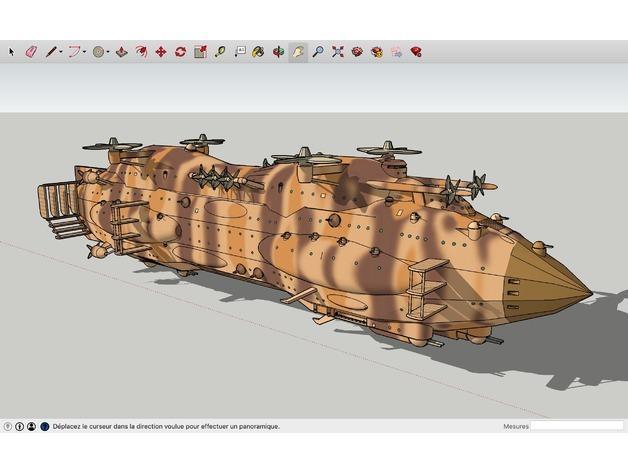Select the Tape Measure tool
This screenshot has height=472, width=628.
pyautogui.click(x=220, y=51)
